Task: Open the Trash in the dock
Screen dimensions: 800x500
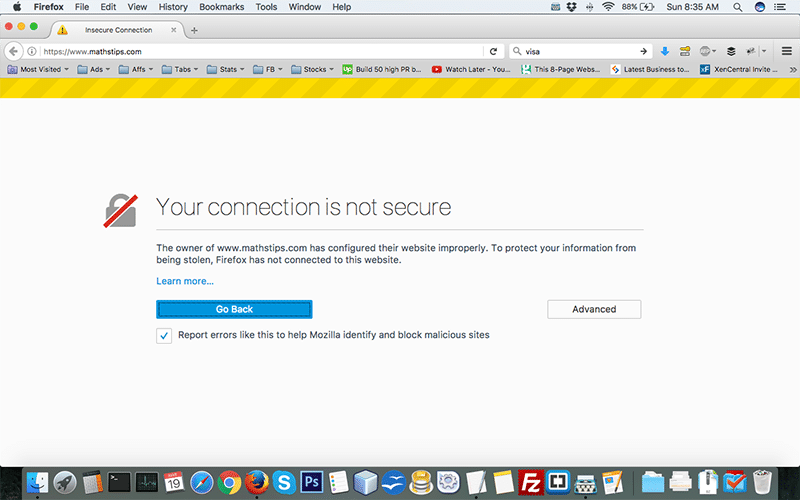Action: (762, 482)
